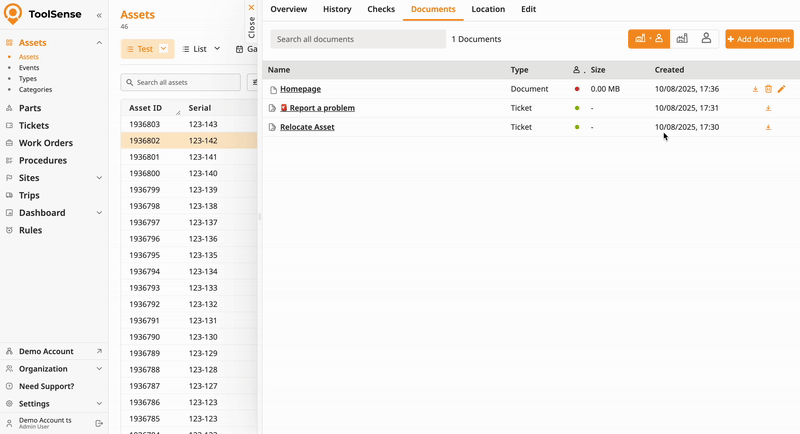Open Demo Account ts Admin User profile
This screenshot has height=434, width=800.
(x=45, y=423)
